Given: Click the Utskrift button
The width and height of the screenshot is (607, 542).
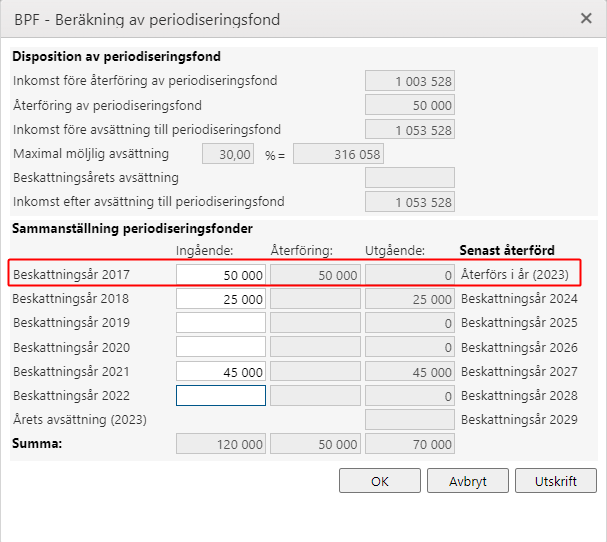Looking at the screenshot, I should click(x=556, y=481).
